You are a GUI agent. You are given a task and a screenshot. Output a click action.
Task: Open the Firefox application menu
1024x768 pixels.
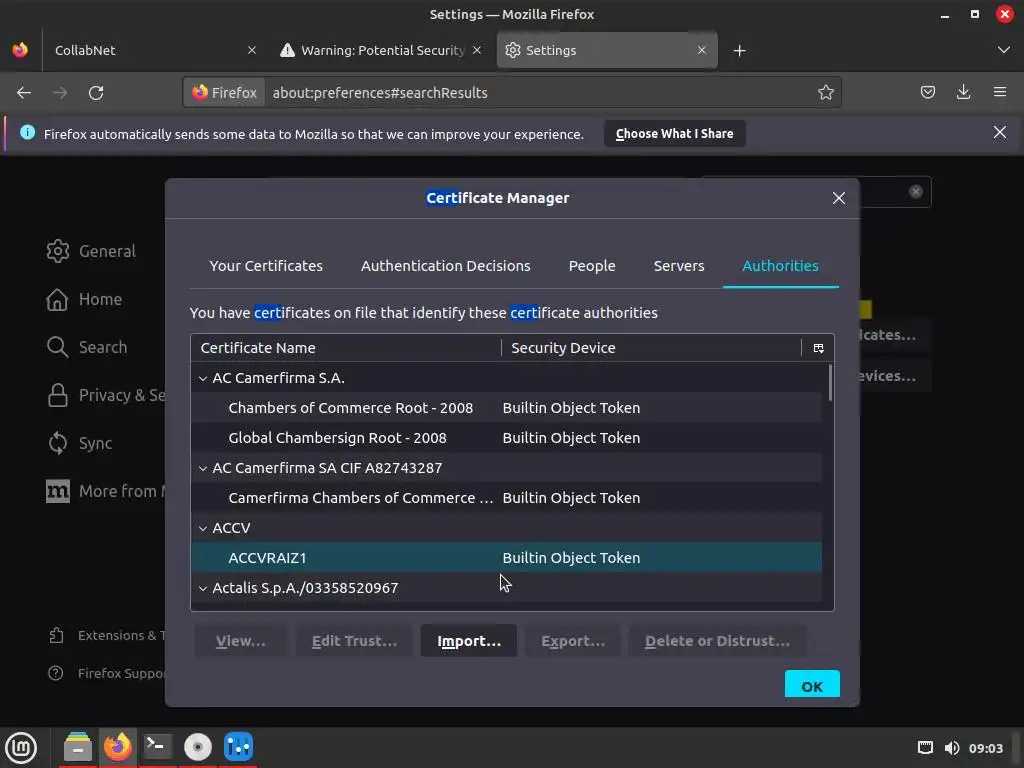click(x=1000, y=92)
